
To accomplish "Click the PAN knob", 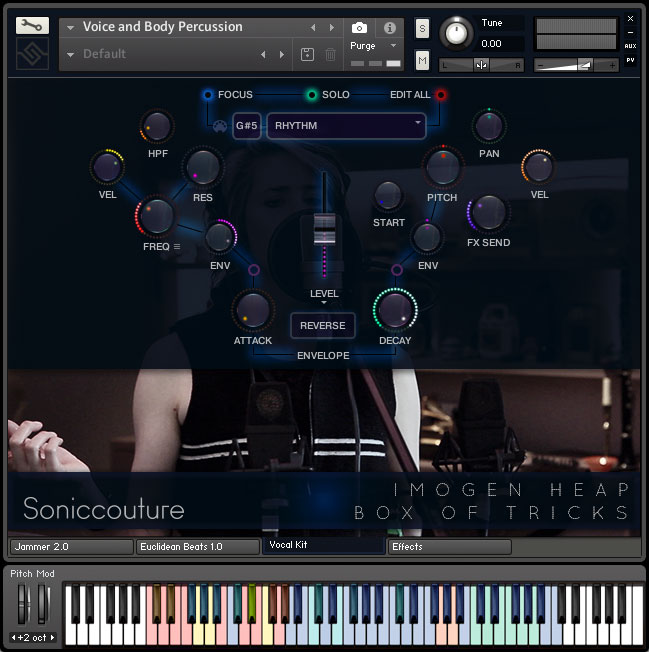I will tap(489, 126).
